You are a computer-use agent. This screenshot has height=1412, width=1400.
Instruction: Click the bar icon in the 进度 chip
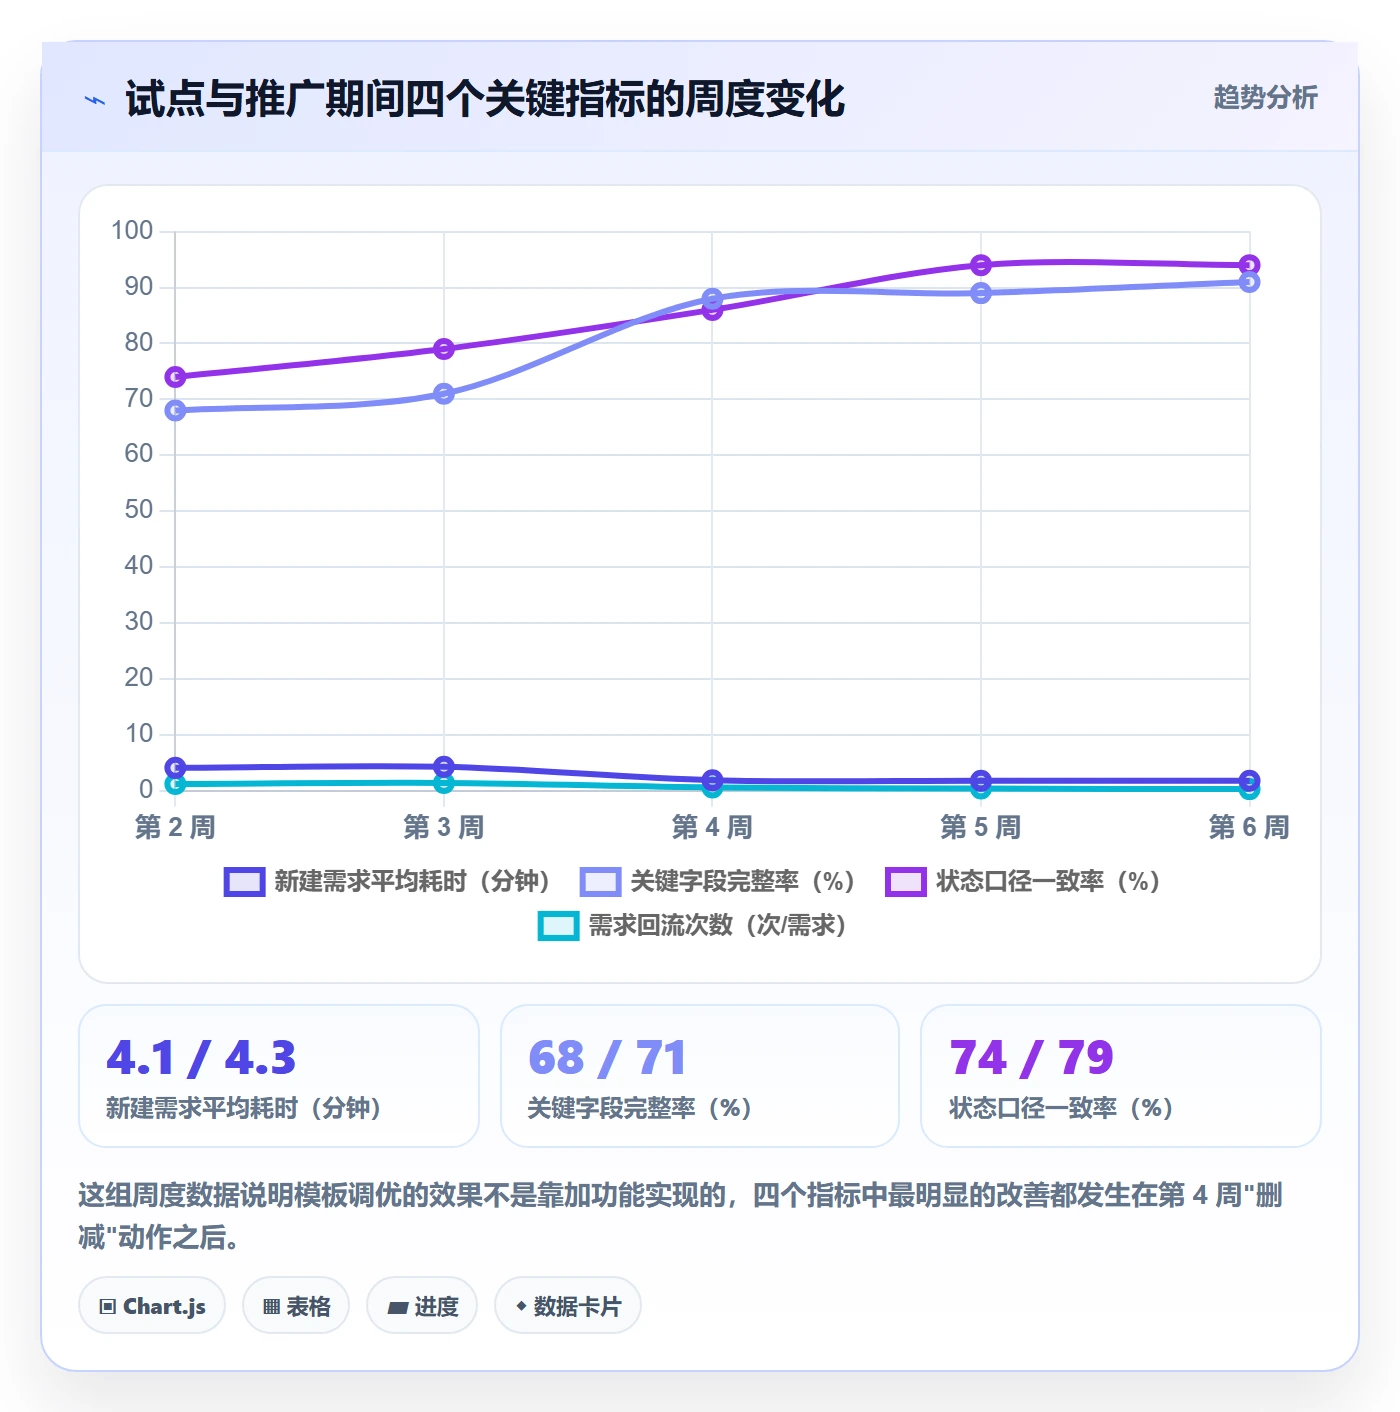(397, 1307)
